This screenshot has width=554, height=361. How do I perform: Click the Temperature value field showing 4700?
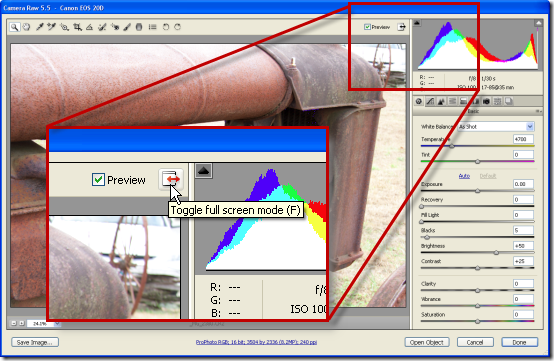point(523,139)
